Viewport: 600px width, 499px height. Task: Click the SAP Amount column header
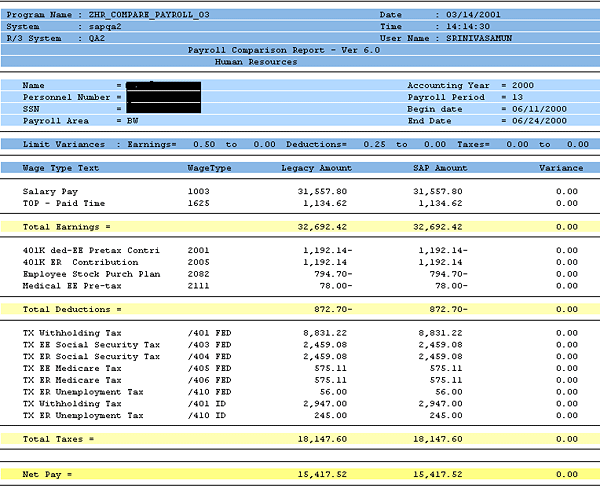pyautogui.click(x=440, y=168)
